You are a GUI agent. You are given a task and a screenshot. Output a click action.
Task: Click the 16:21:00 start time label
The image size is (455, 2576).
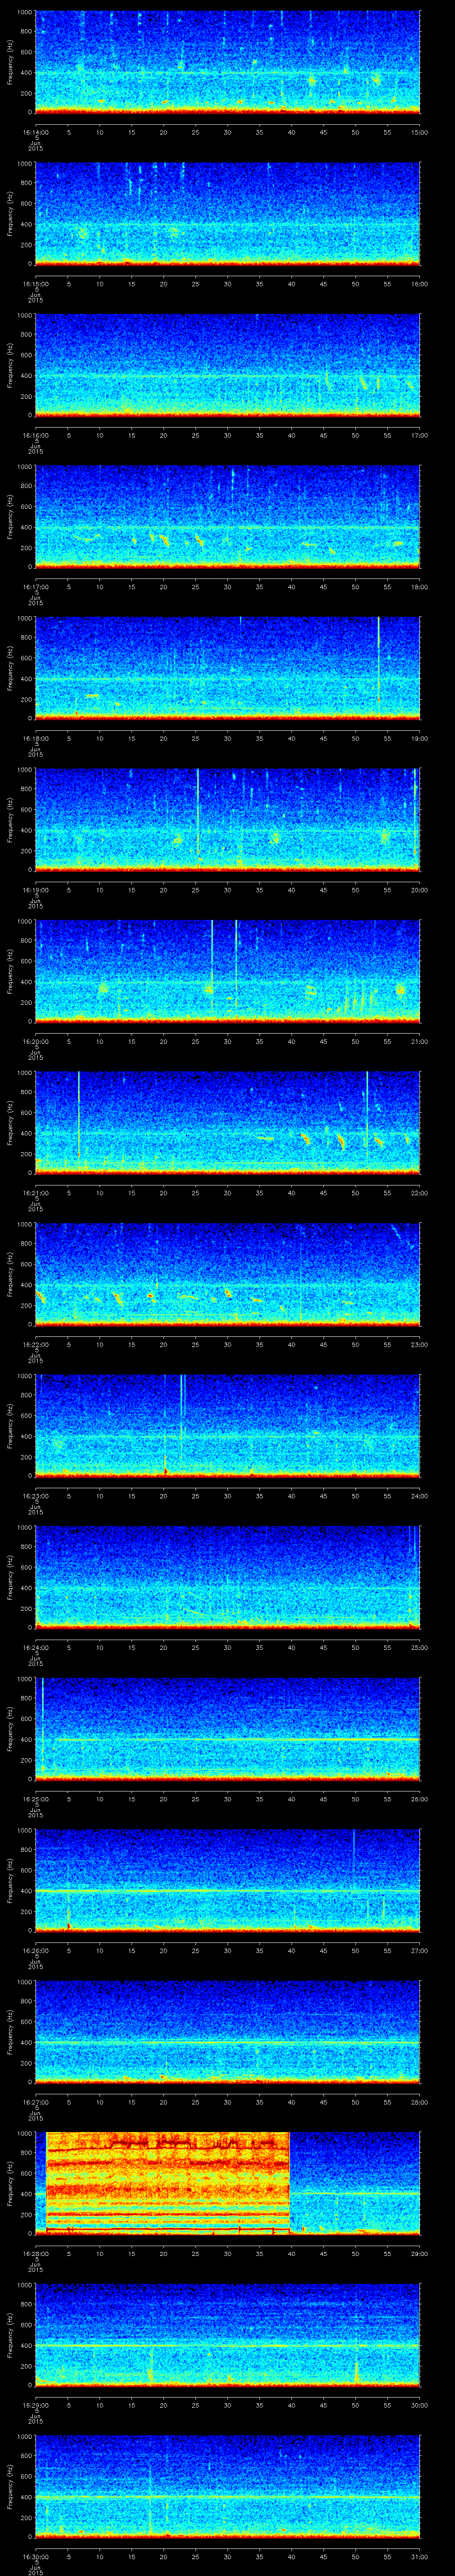(35, 1193)
